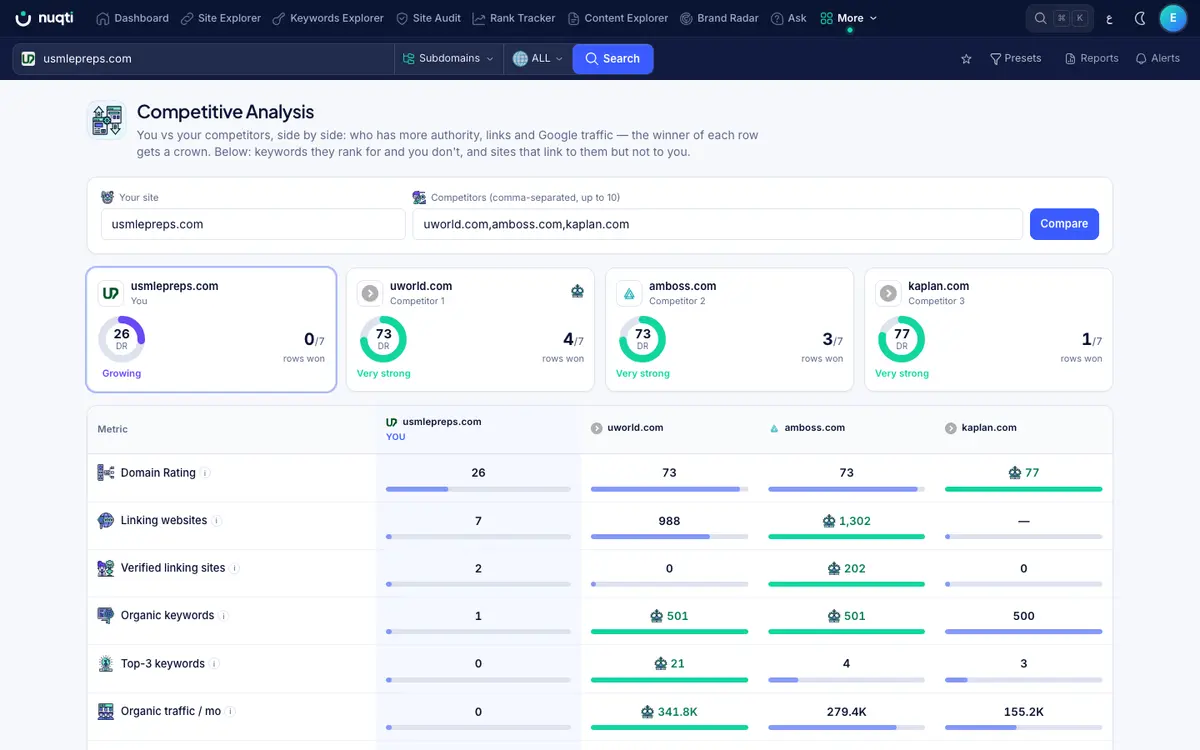This screenshot has width=1200, height=750.
Task: Click the nuqti logo
Action: pyautogui.click(x=44, y=18)
